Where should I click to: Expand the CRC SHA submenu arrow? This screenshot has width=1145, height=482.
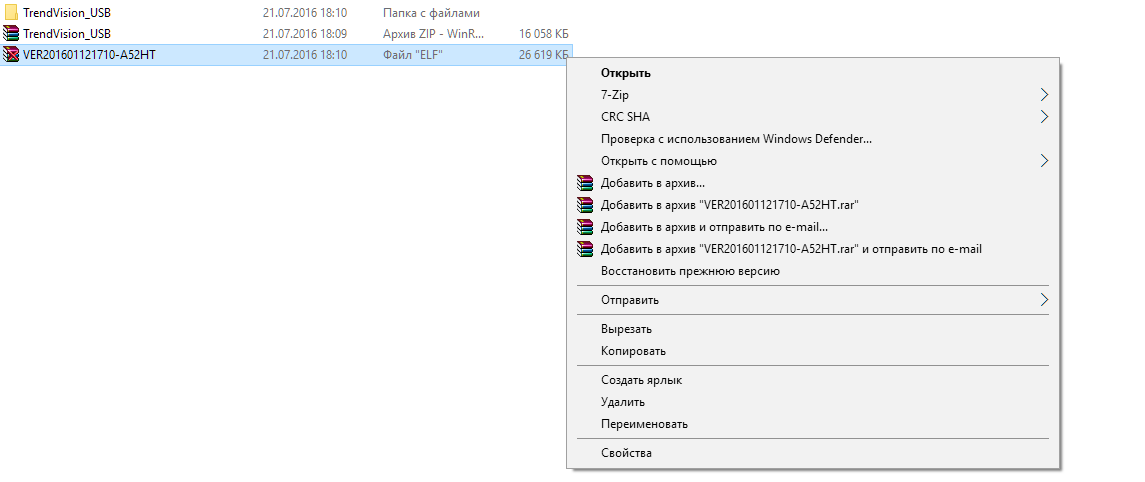point(1044,117)
